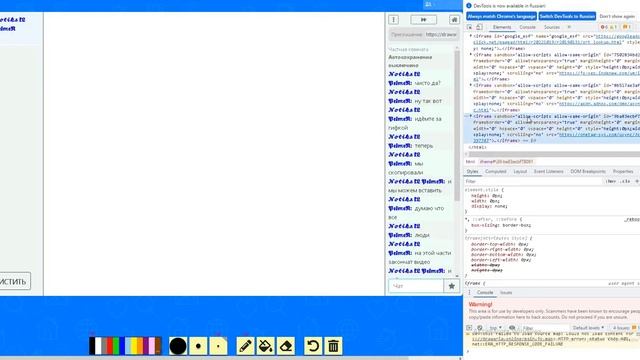The image size is (640, 360).
Task: Open the Properties tab
Action: tap(623, 171)
